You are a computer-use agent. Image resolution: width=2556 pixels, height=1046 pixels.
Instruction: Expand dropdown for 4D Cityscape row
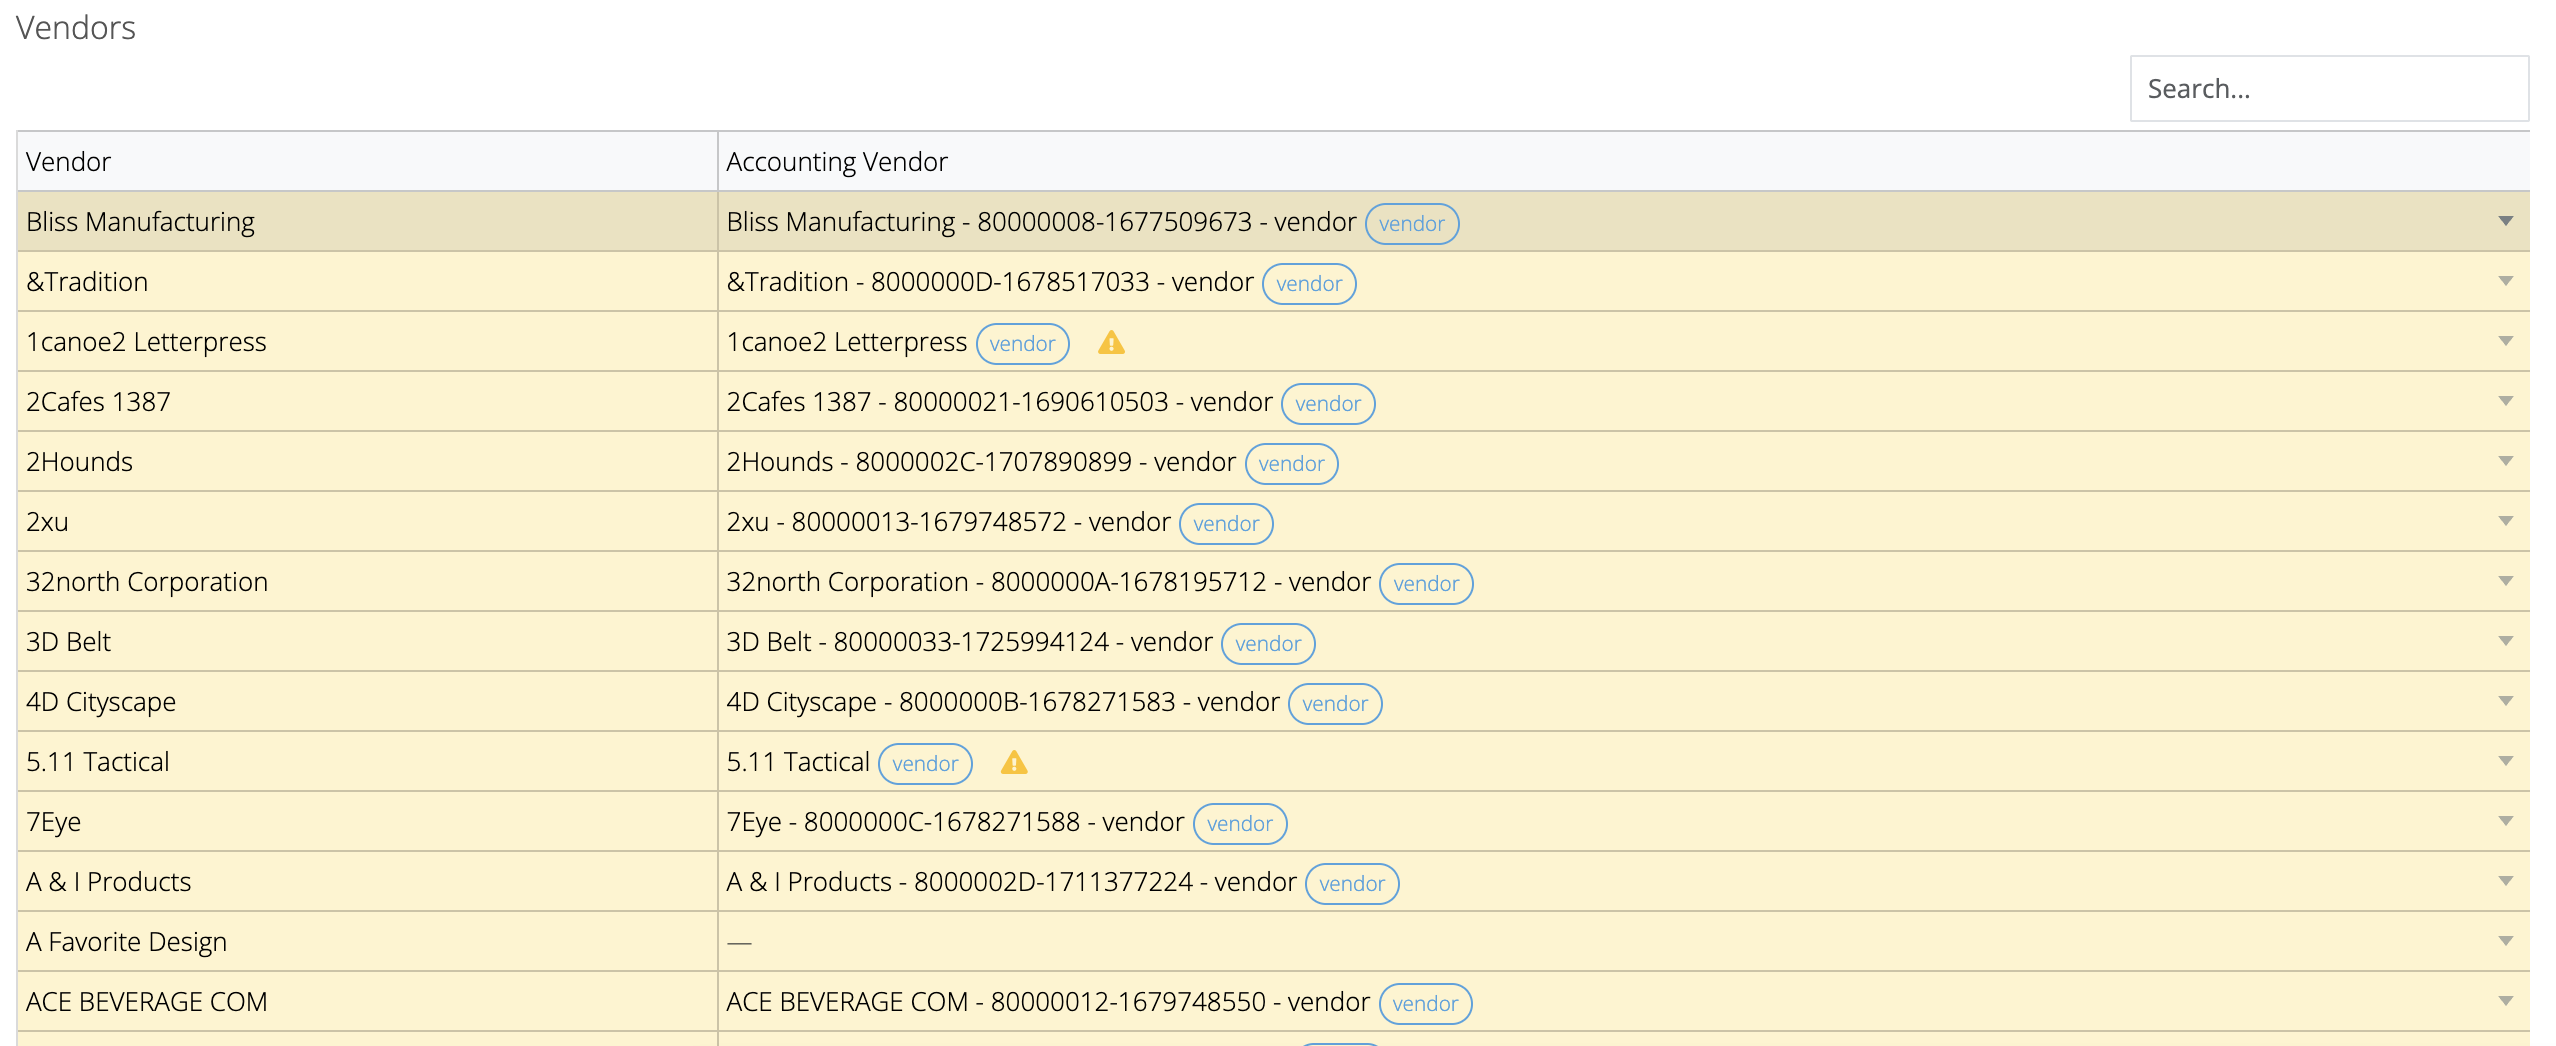coord(2505,701)
